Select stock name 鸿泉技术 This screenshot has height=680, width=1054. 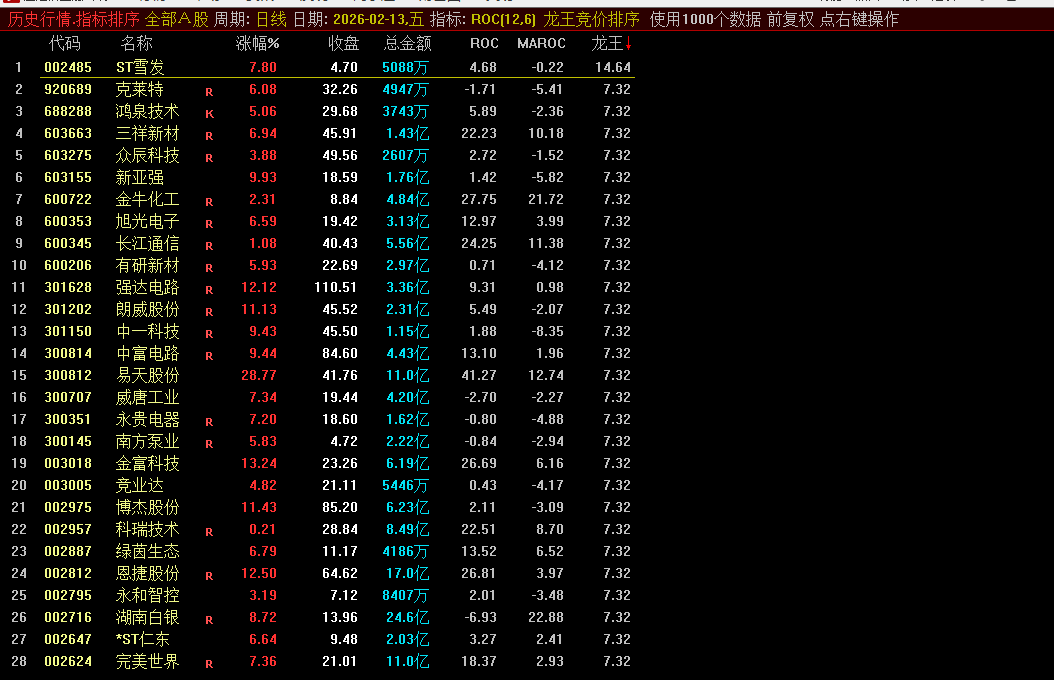[x=147, y=111]
